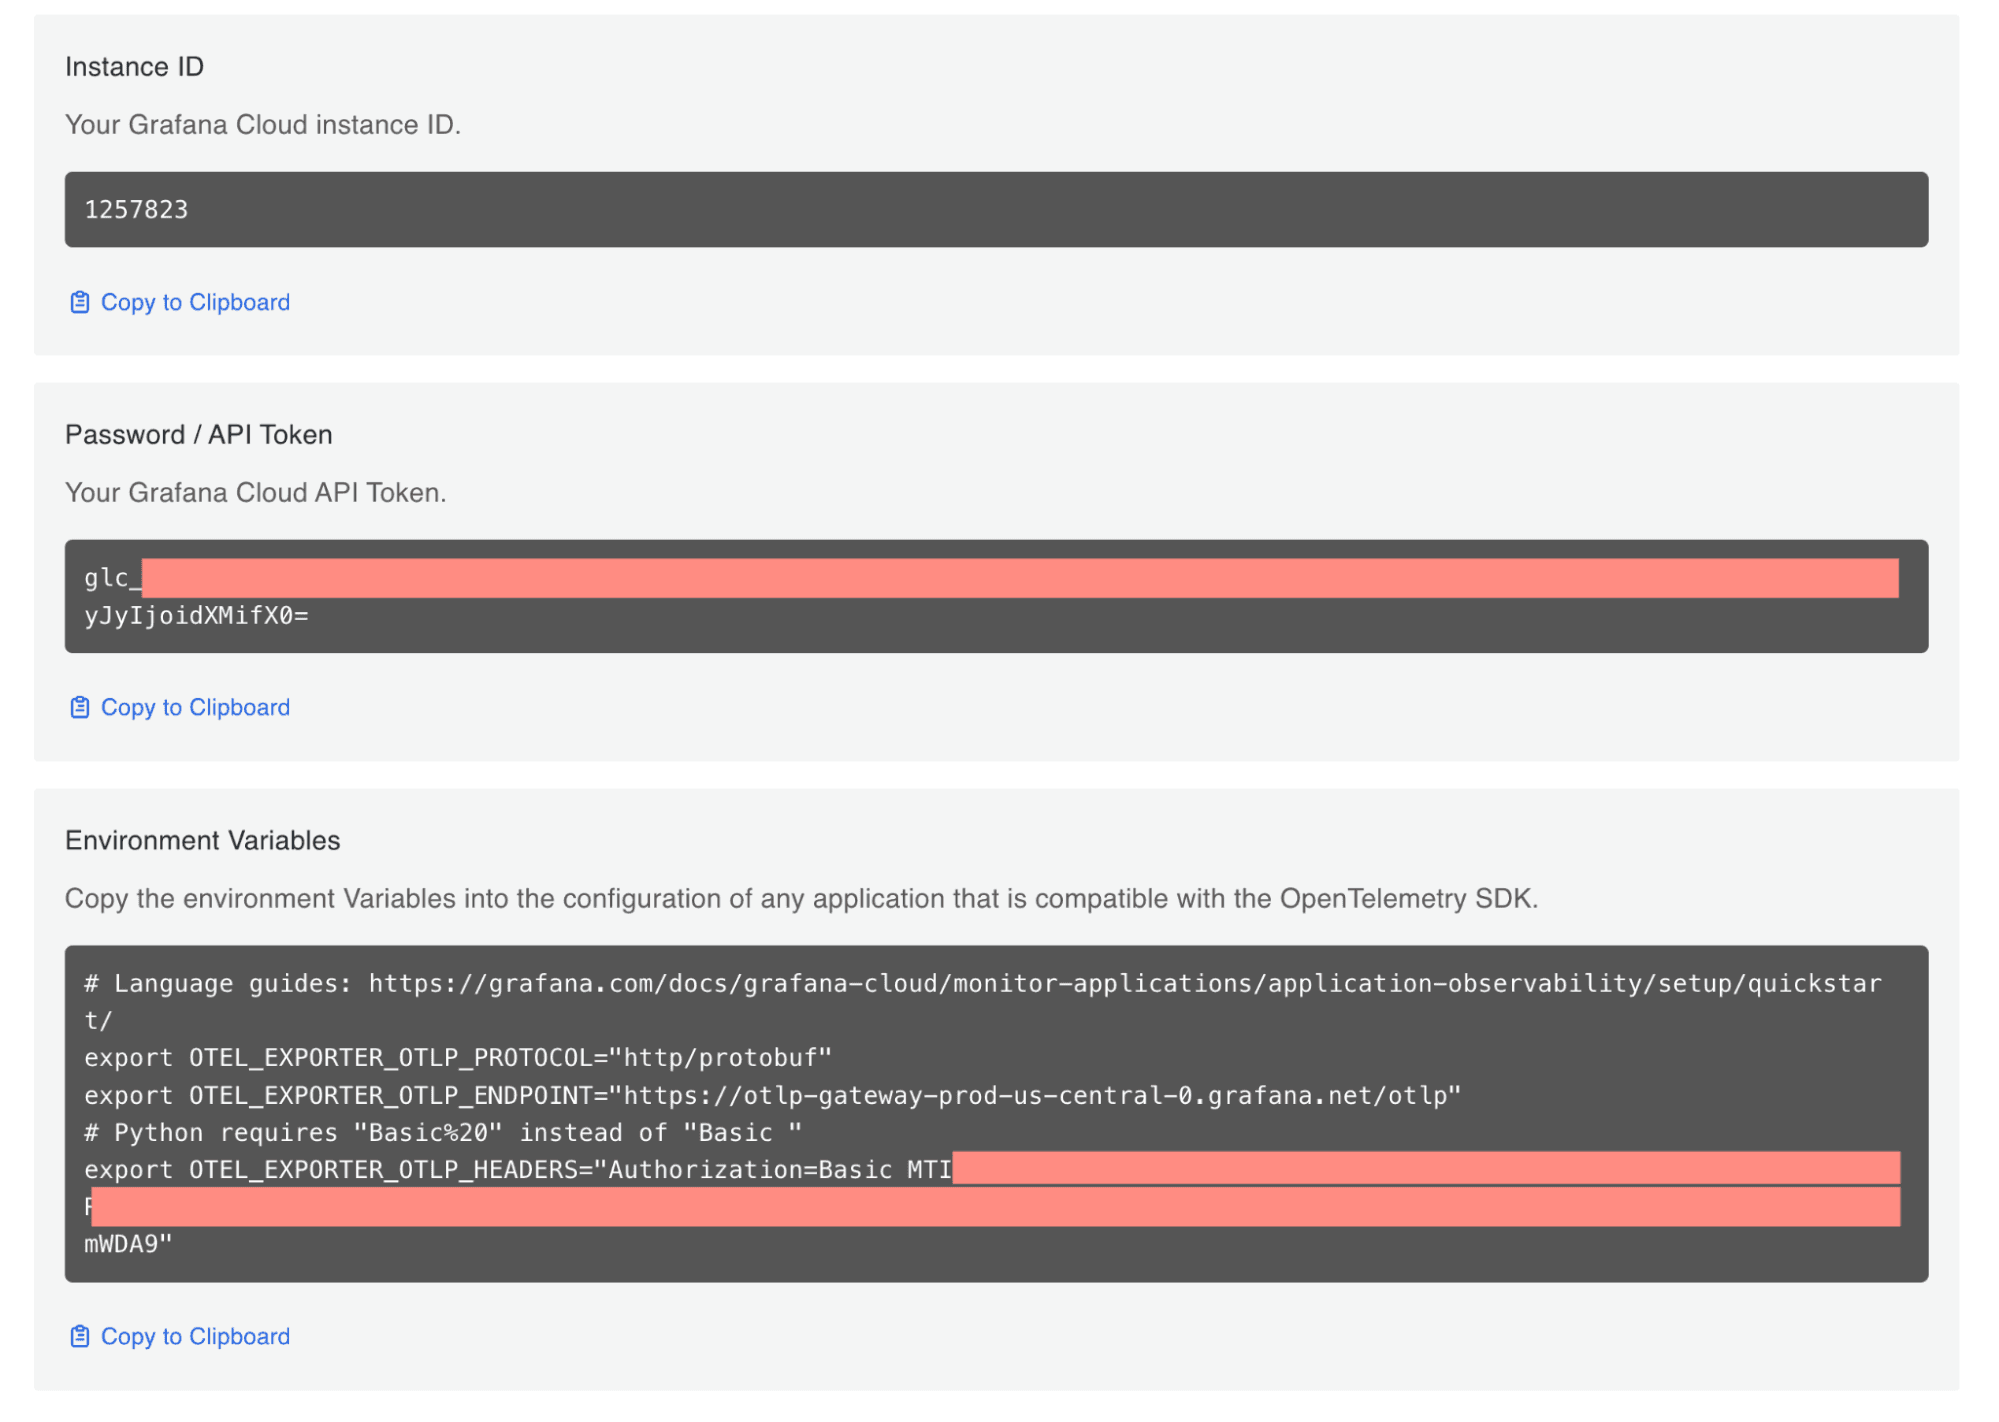Click the Environment Variables heading
Viewport: 1999px width, 1422px height.
[202, 840]
